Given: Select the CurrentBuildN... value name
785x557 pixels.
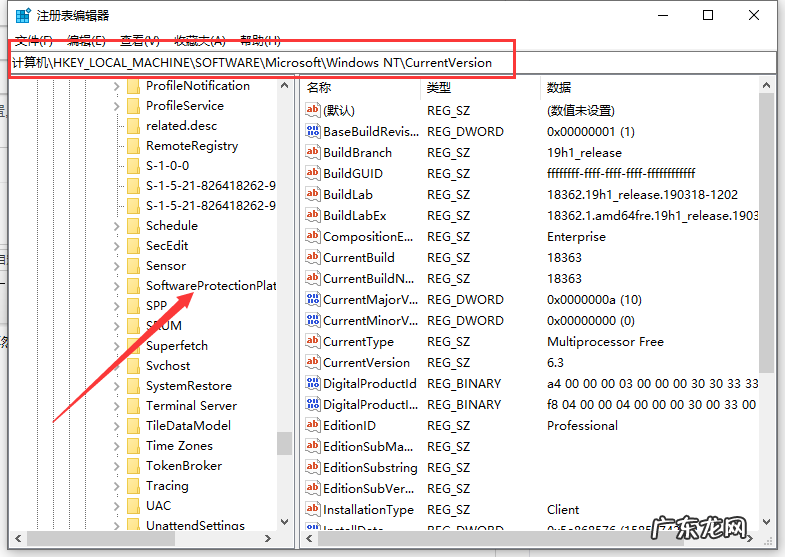Looking at the screenshot, I should pyautogui.click(x=368, y=279).
